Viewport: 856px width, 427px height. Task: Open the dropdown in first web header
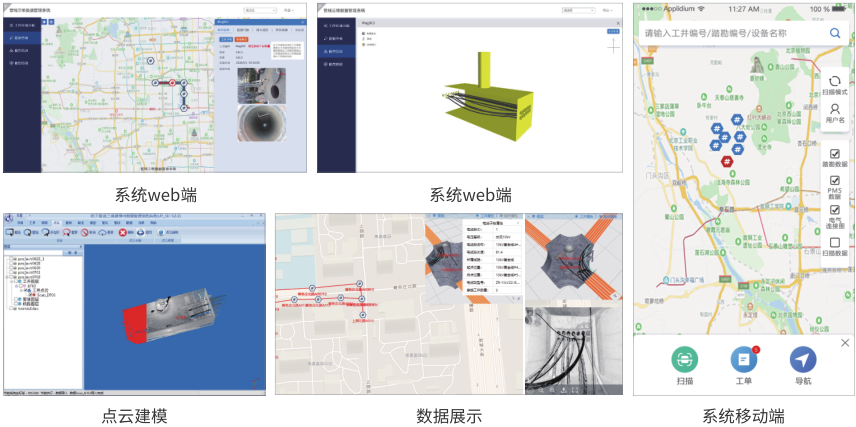tap(260, 10)
